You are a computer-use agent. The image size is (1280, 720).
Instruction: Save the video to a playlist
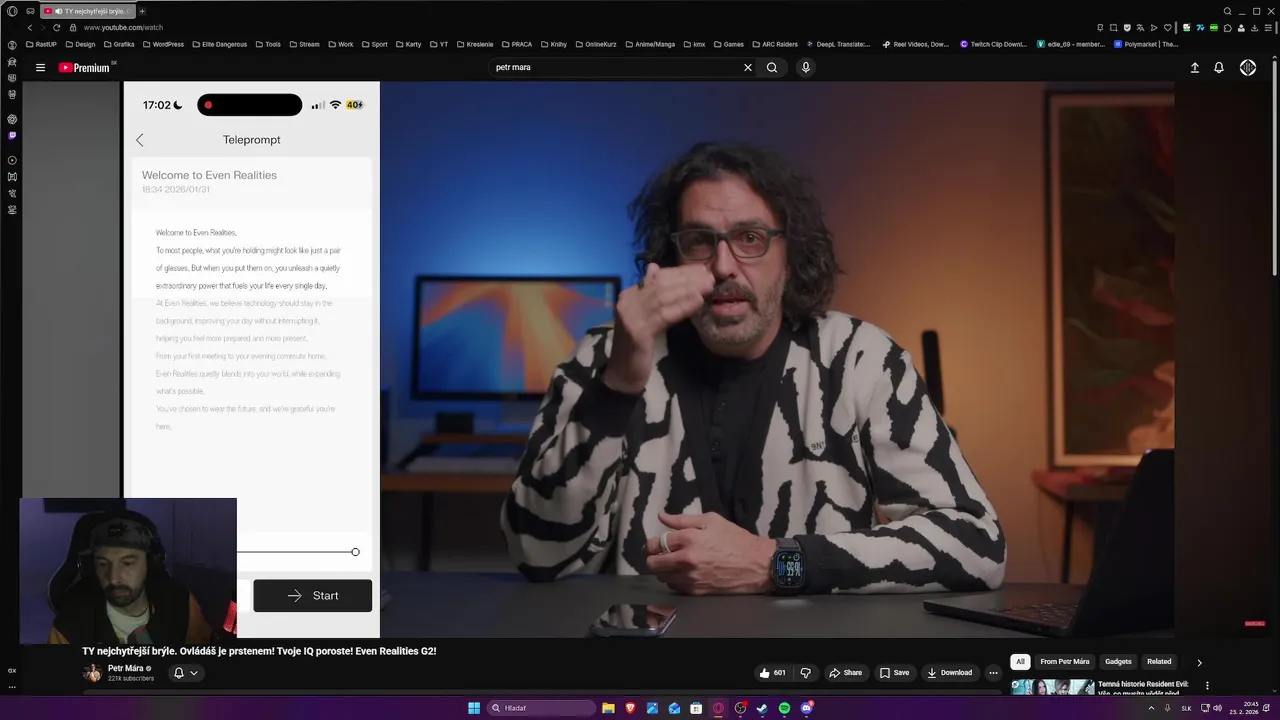click(x=894, y=673)
